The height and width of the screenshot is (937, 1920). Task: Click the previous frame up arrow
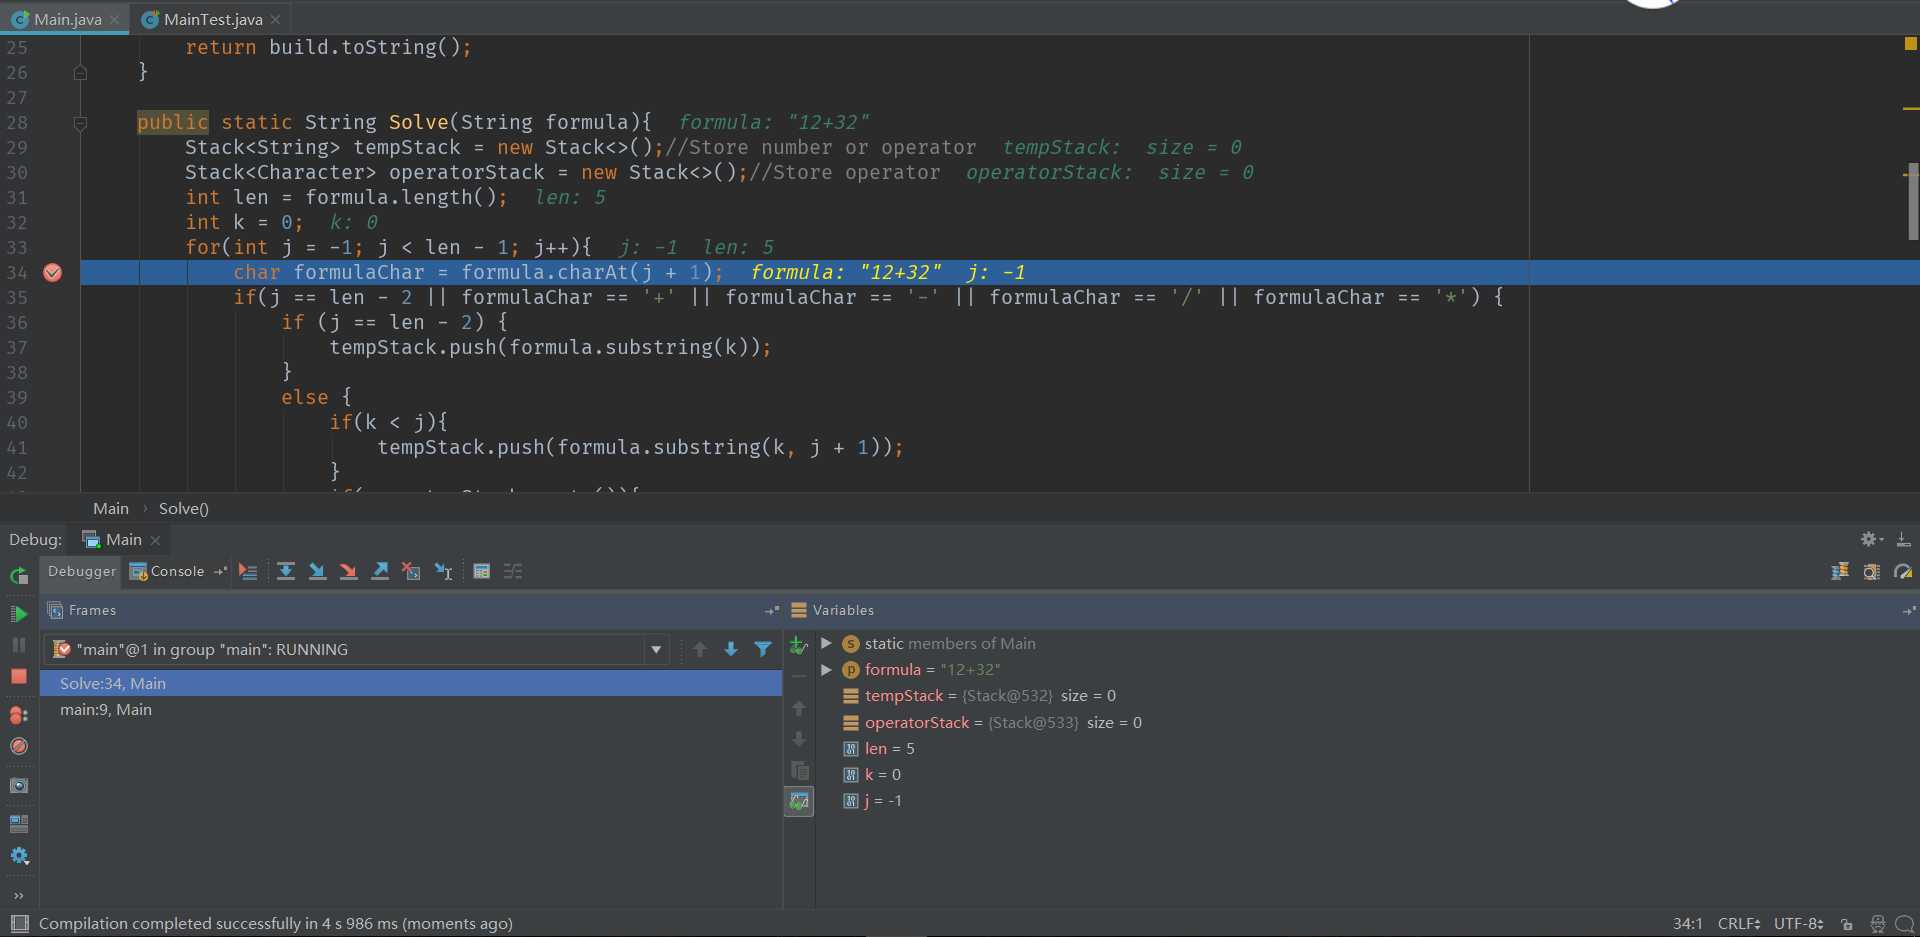(x=700, y=650)
